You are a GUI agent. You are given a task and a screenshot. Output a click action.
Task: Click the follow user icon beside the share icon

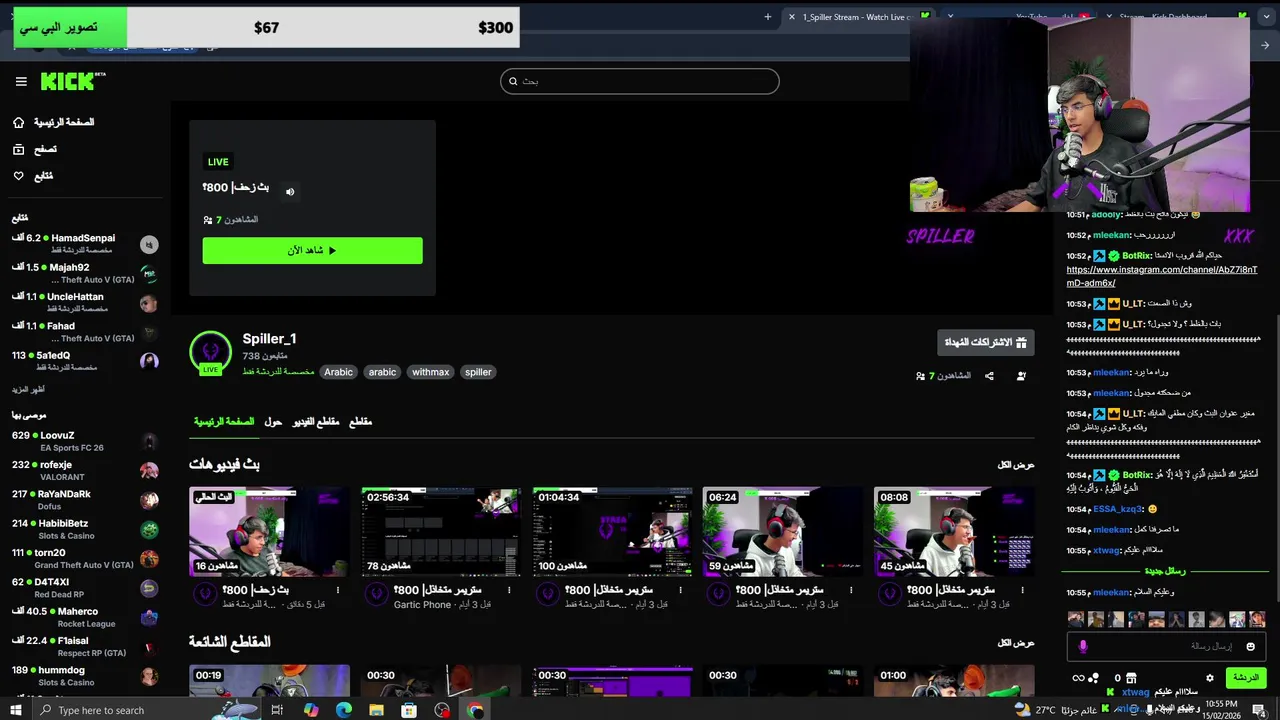[1021, 376]
